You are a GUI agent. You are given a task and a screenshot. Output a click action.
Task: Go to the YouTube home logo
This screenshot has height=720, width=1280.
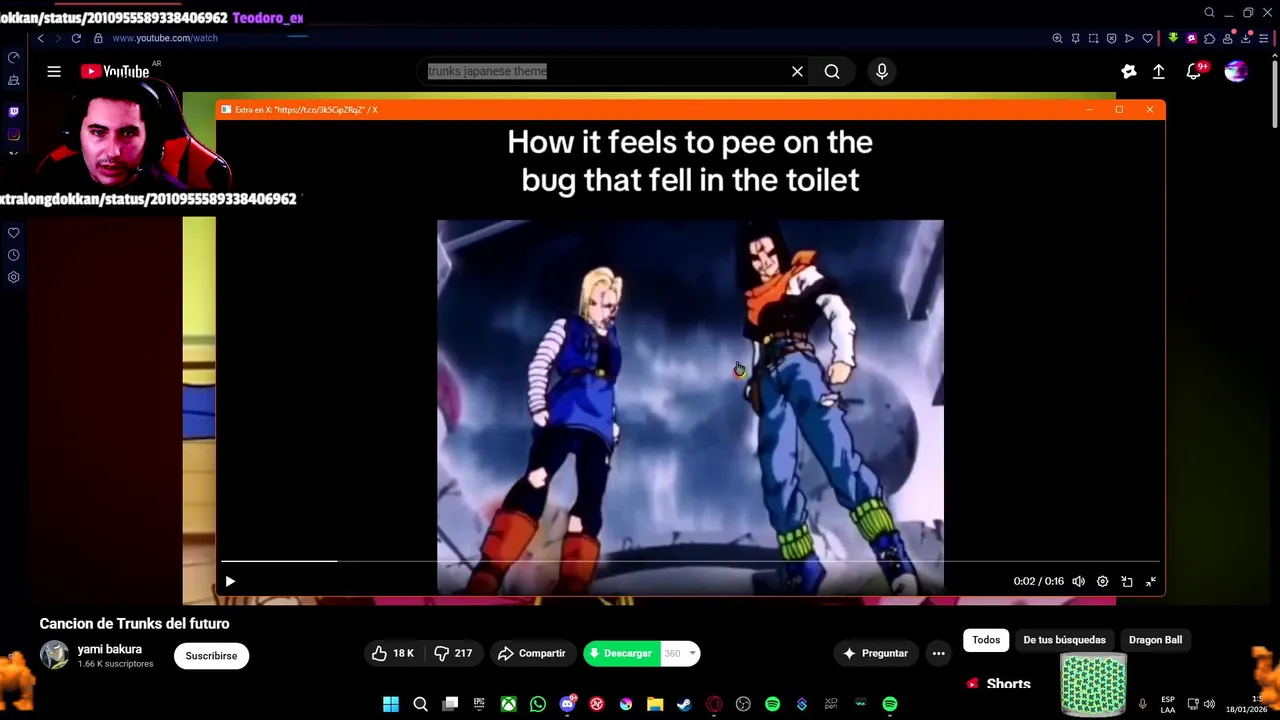(115, 71)
